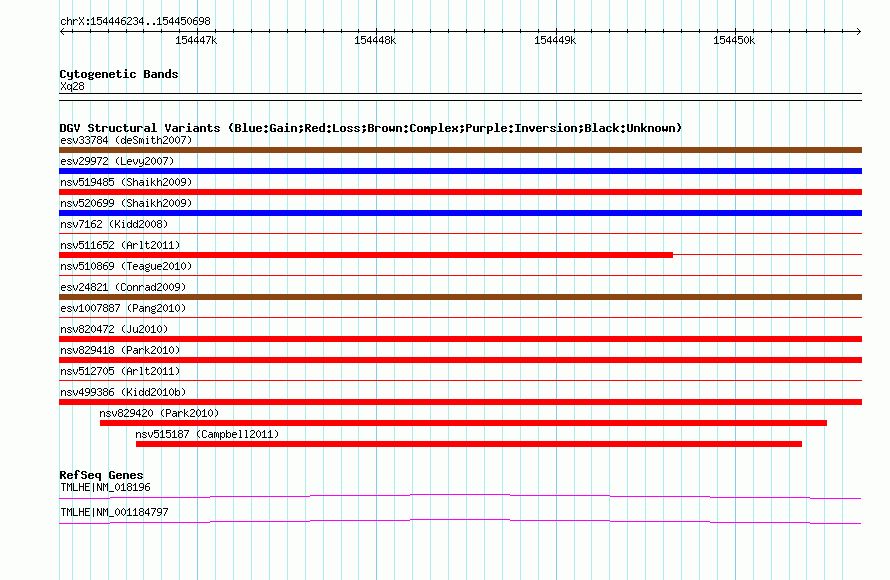Select the red nsv515187 loss bar
Screen dimensions: 890x580
[469, 444]
